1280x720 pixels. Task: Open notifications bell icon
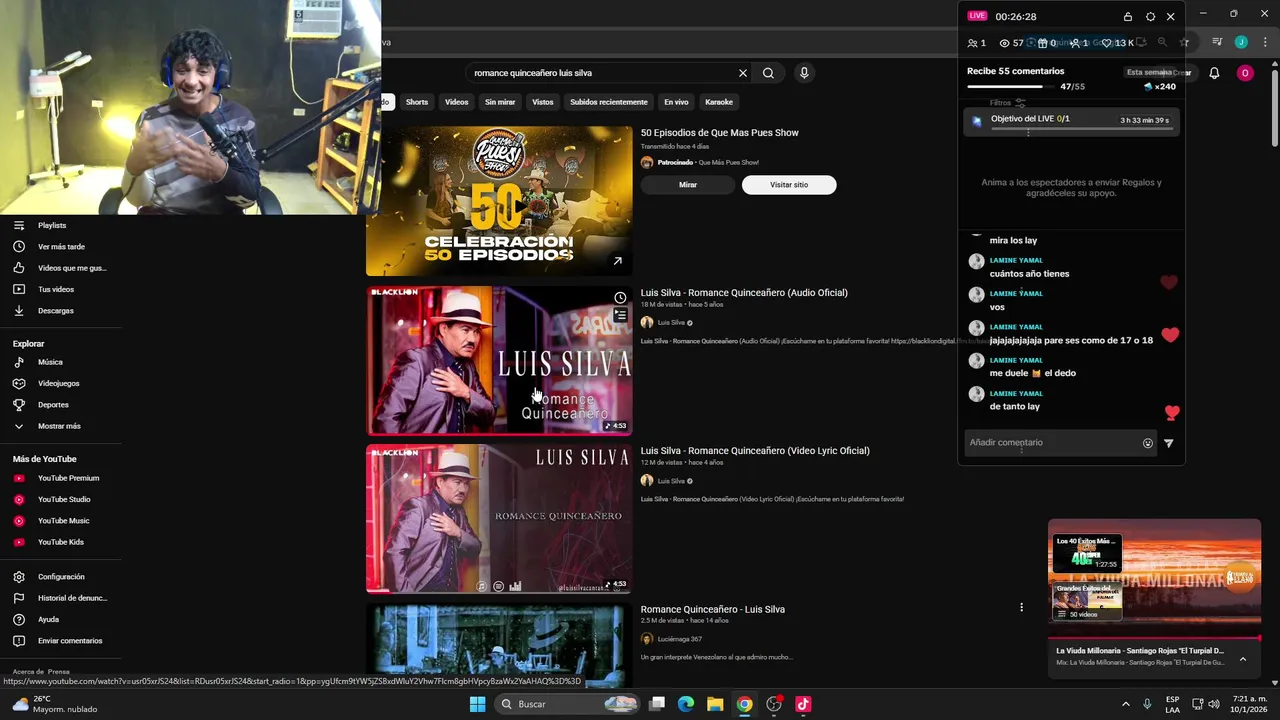tap(1214, 73)
